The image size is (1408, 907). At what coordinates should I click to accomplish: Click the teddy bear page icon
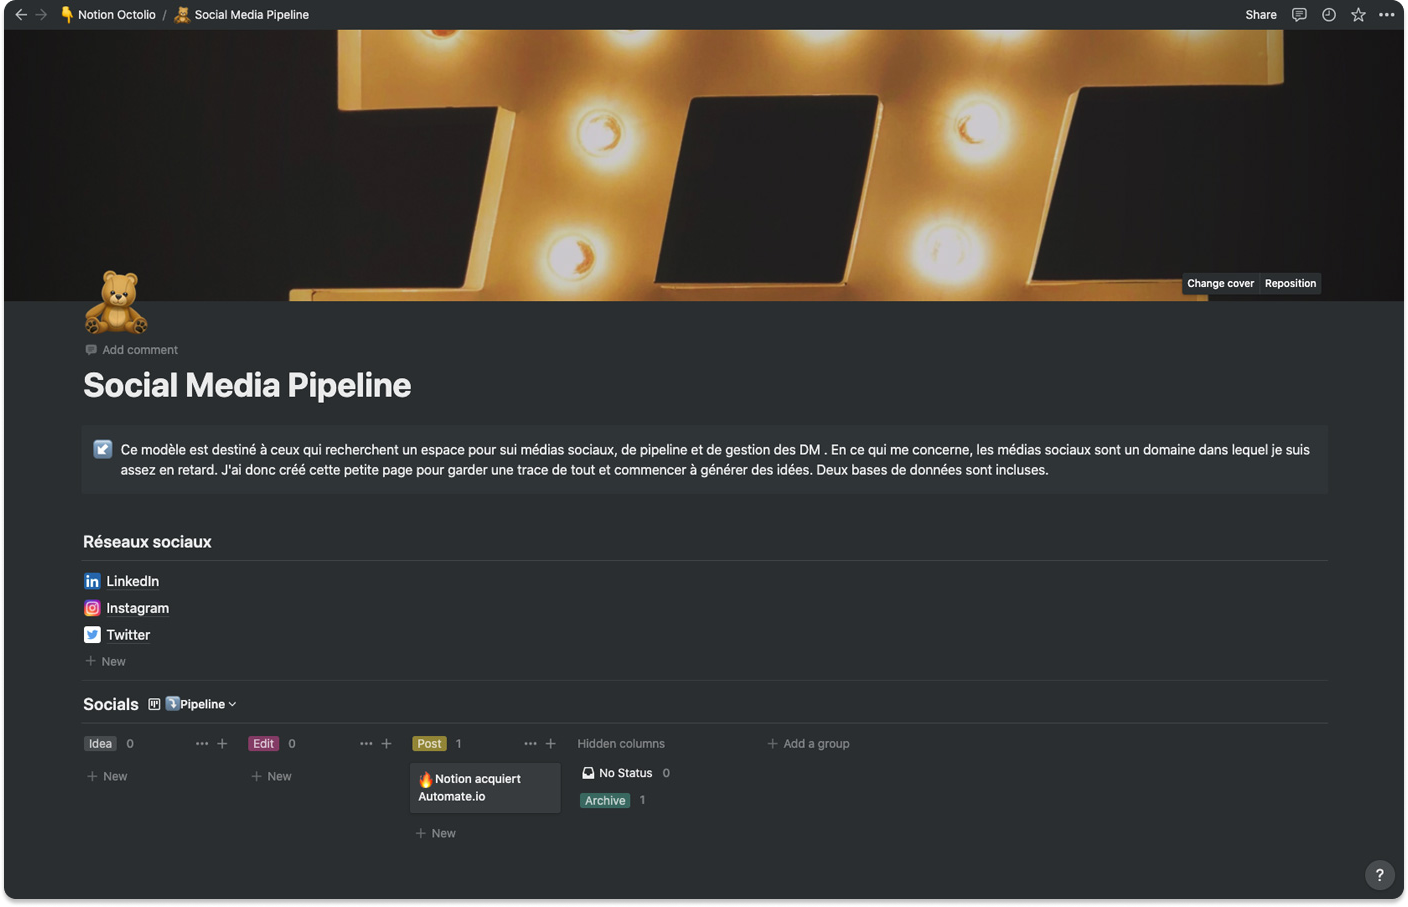tap(116, 303)
